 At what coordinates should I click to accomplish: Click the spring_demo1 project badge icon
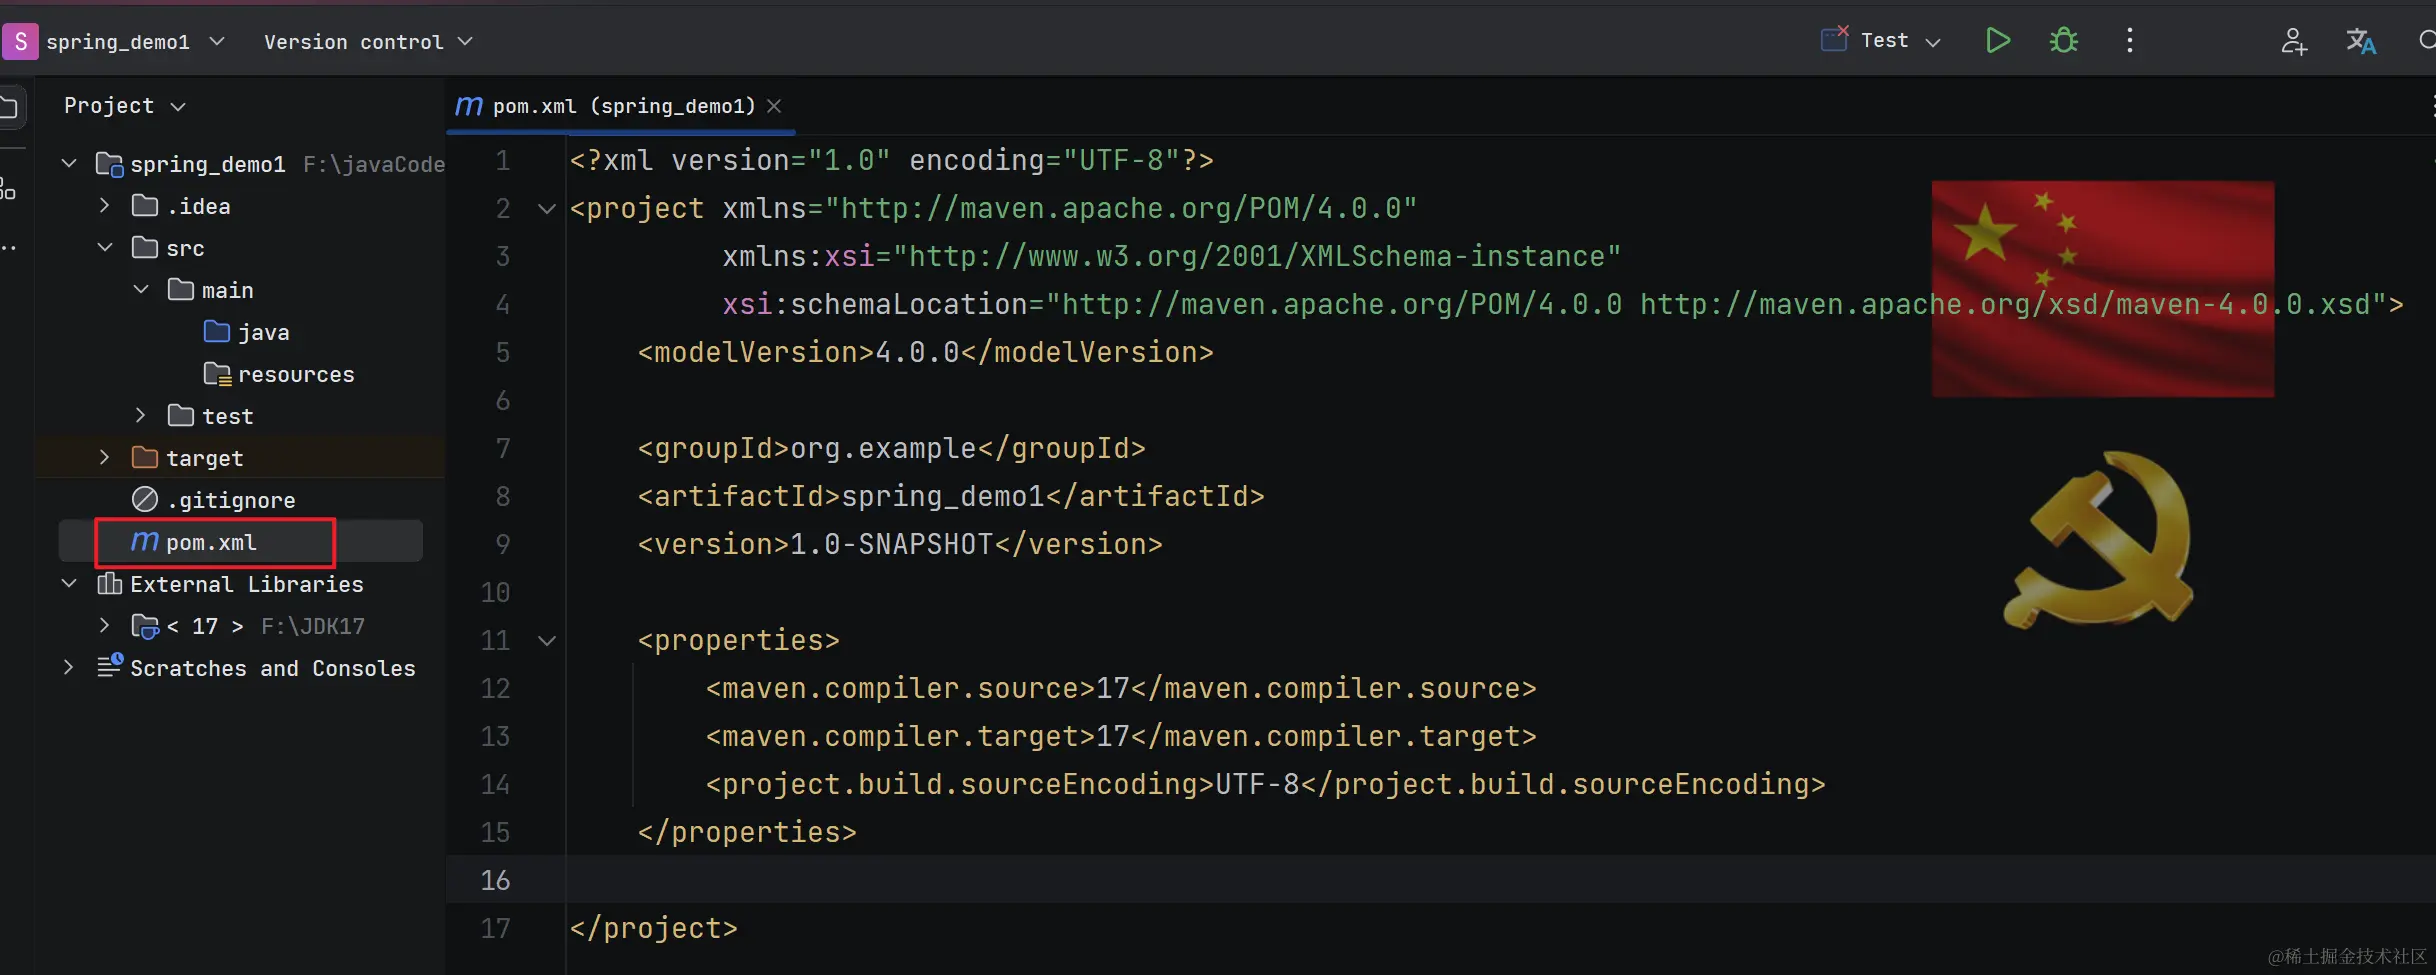pos(20,41)
